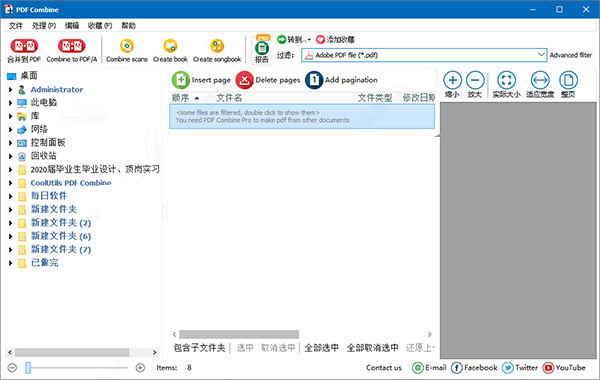Set preview to 实际大小 actual size
The image size is (600, 380).
[506, 80]
